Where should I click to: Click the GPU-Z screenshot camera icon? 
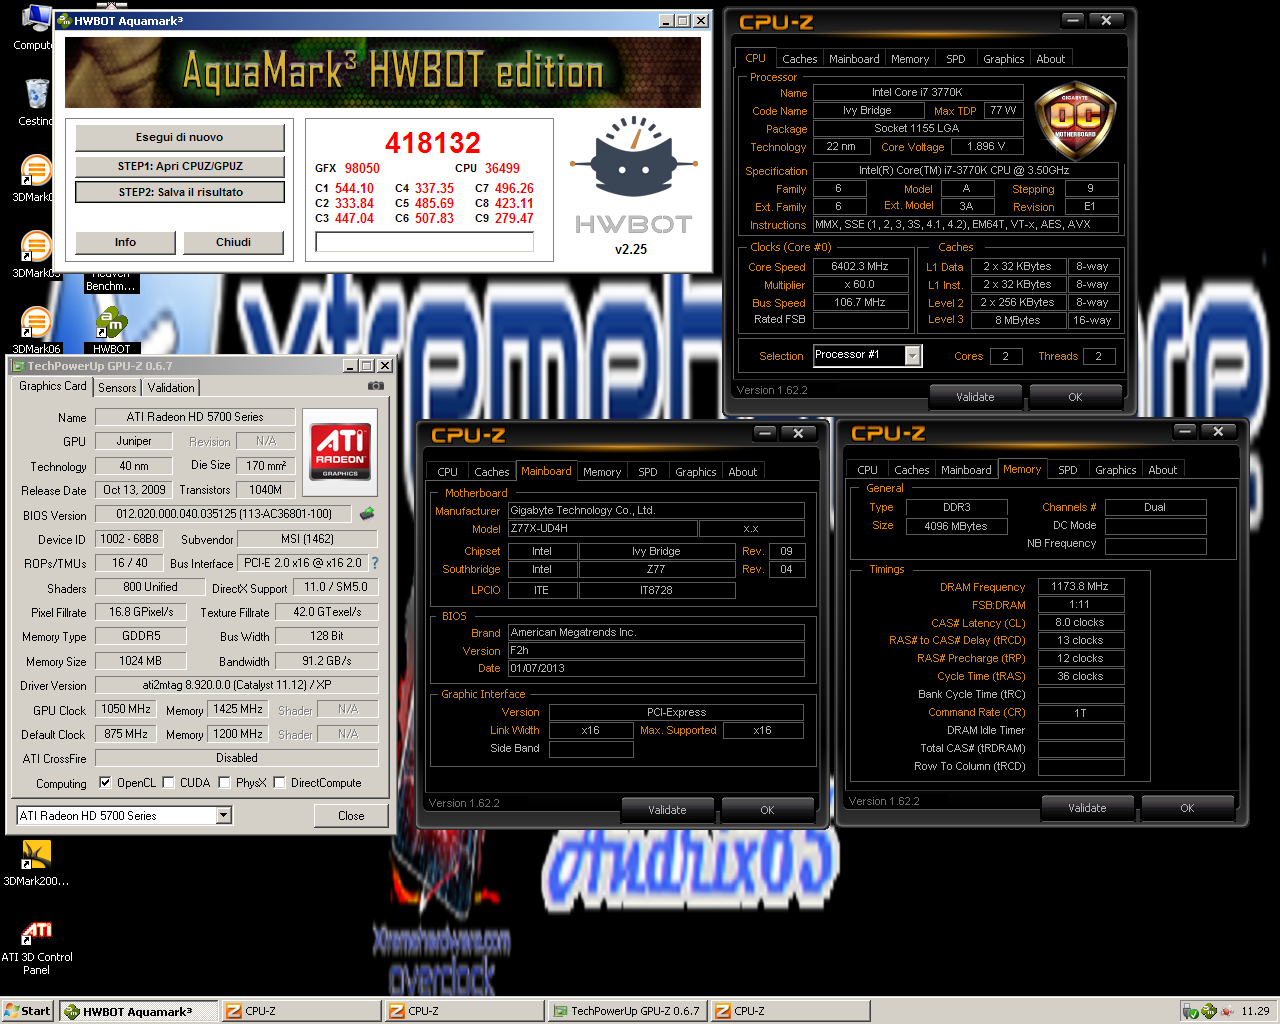(x=375, y=385)
